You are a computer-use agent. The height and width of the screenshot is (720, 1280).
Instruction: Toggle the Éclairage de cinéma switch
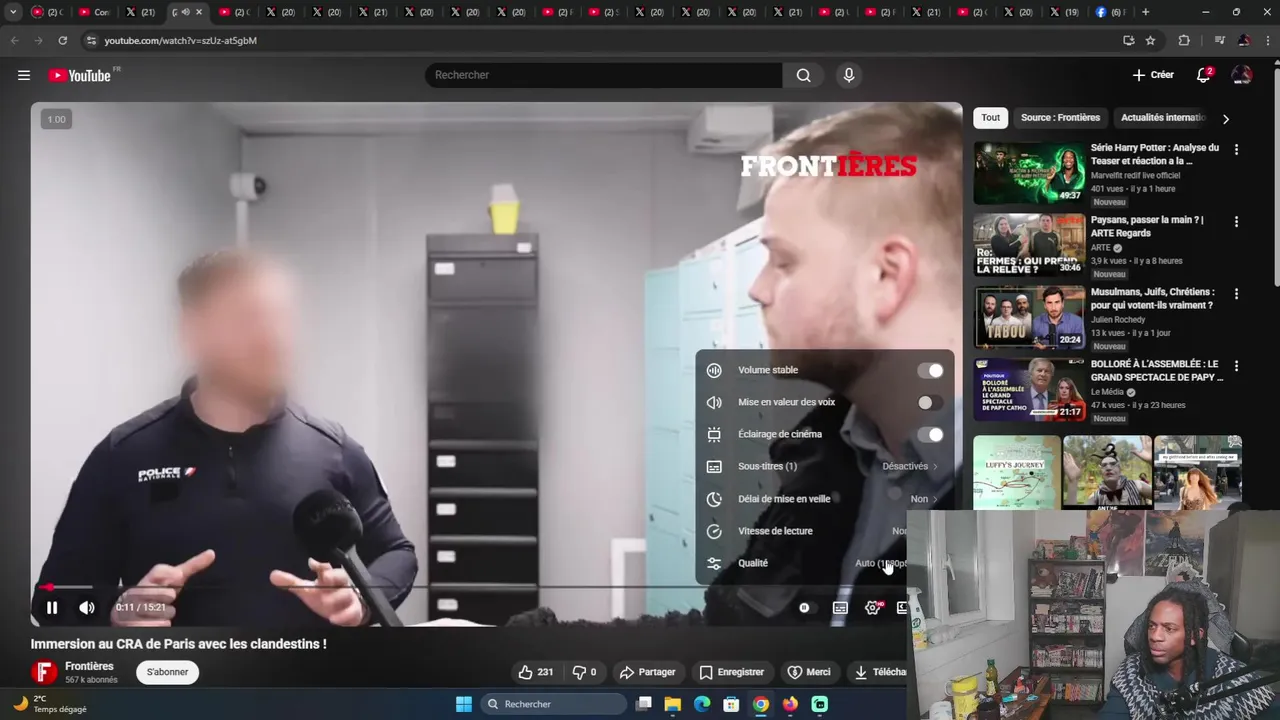coord(930,434)
